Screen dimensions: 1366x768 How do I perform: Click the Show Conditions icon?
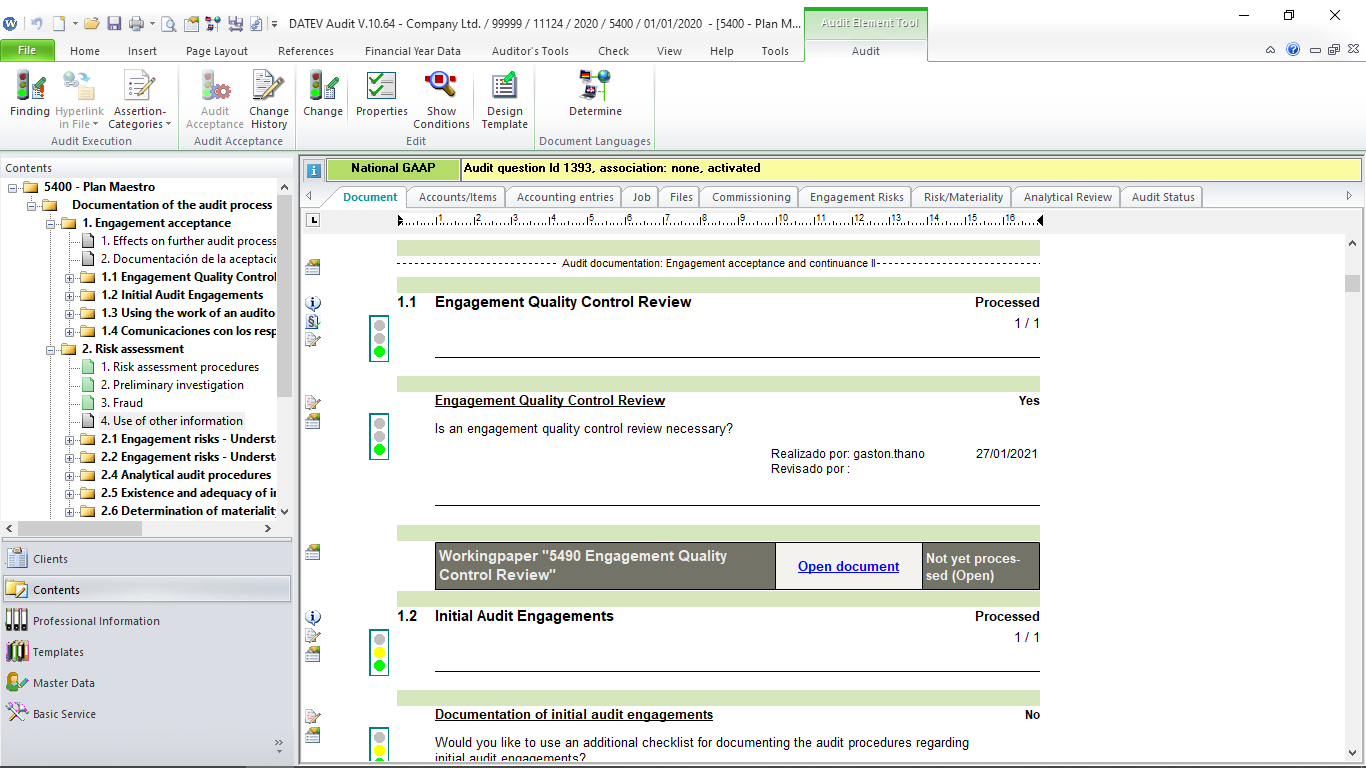(x=441, y=95)
